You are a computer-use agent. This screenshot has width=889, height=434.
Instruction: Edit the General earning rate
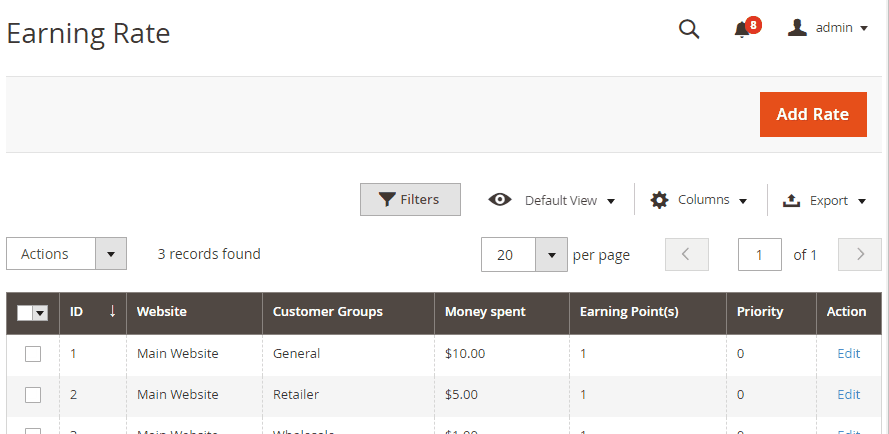849,353
